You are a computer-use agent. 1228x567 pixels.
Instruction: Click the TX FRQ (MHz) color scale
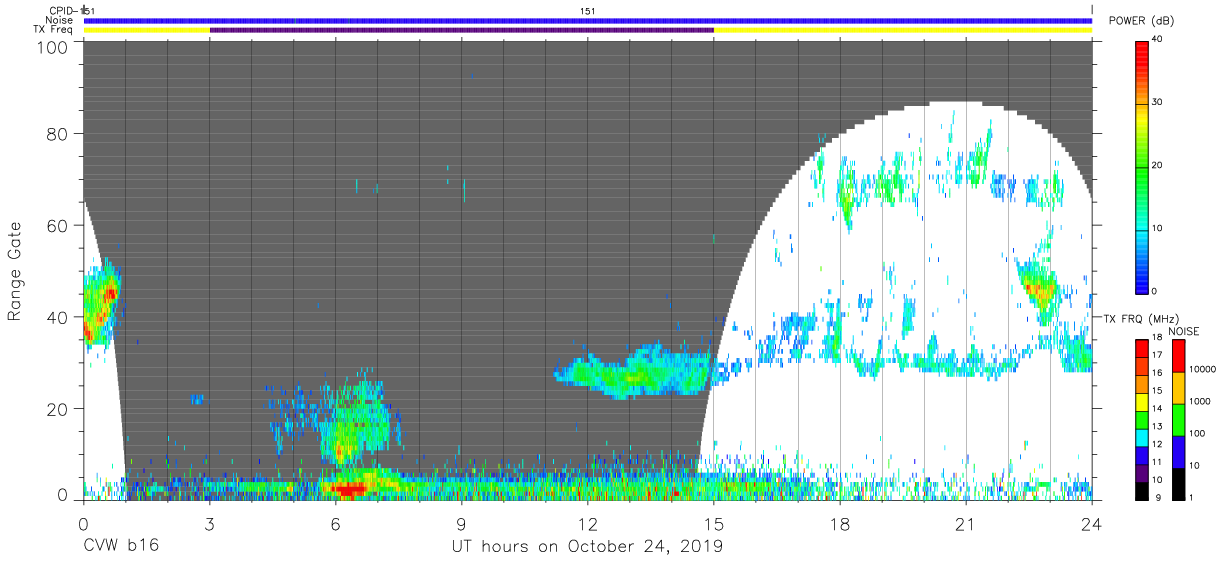click(x=1142, y=418)
